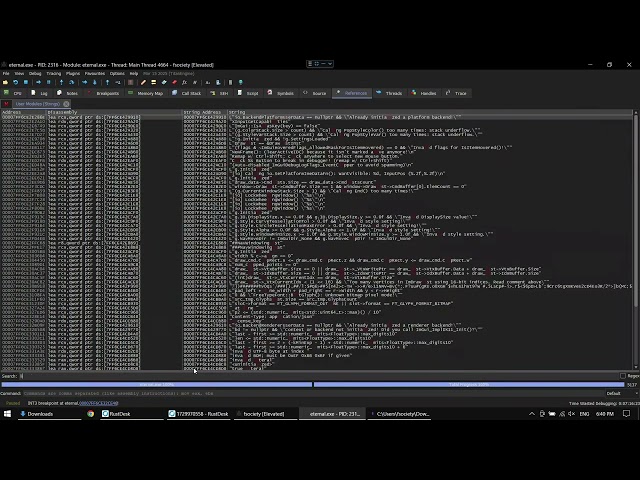Switch to the Handles tab
The width and height of the screenshot is (640, 480).
(424, 93)
